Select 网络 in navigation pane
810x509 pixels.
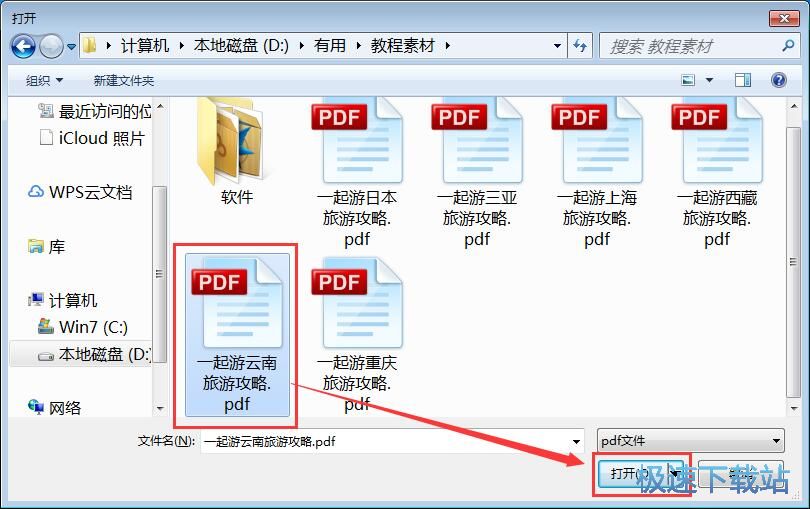pyautogui.click(x=55, y=408)
